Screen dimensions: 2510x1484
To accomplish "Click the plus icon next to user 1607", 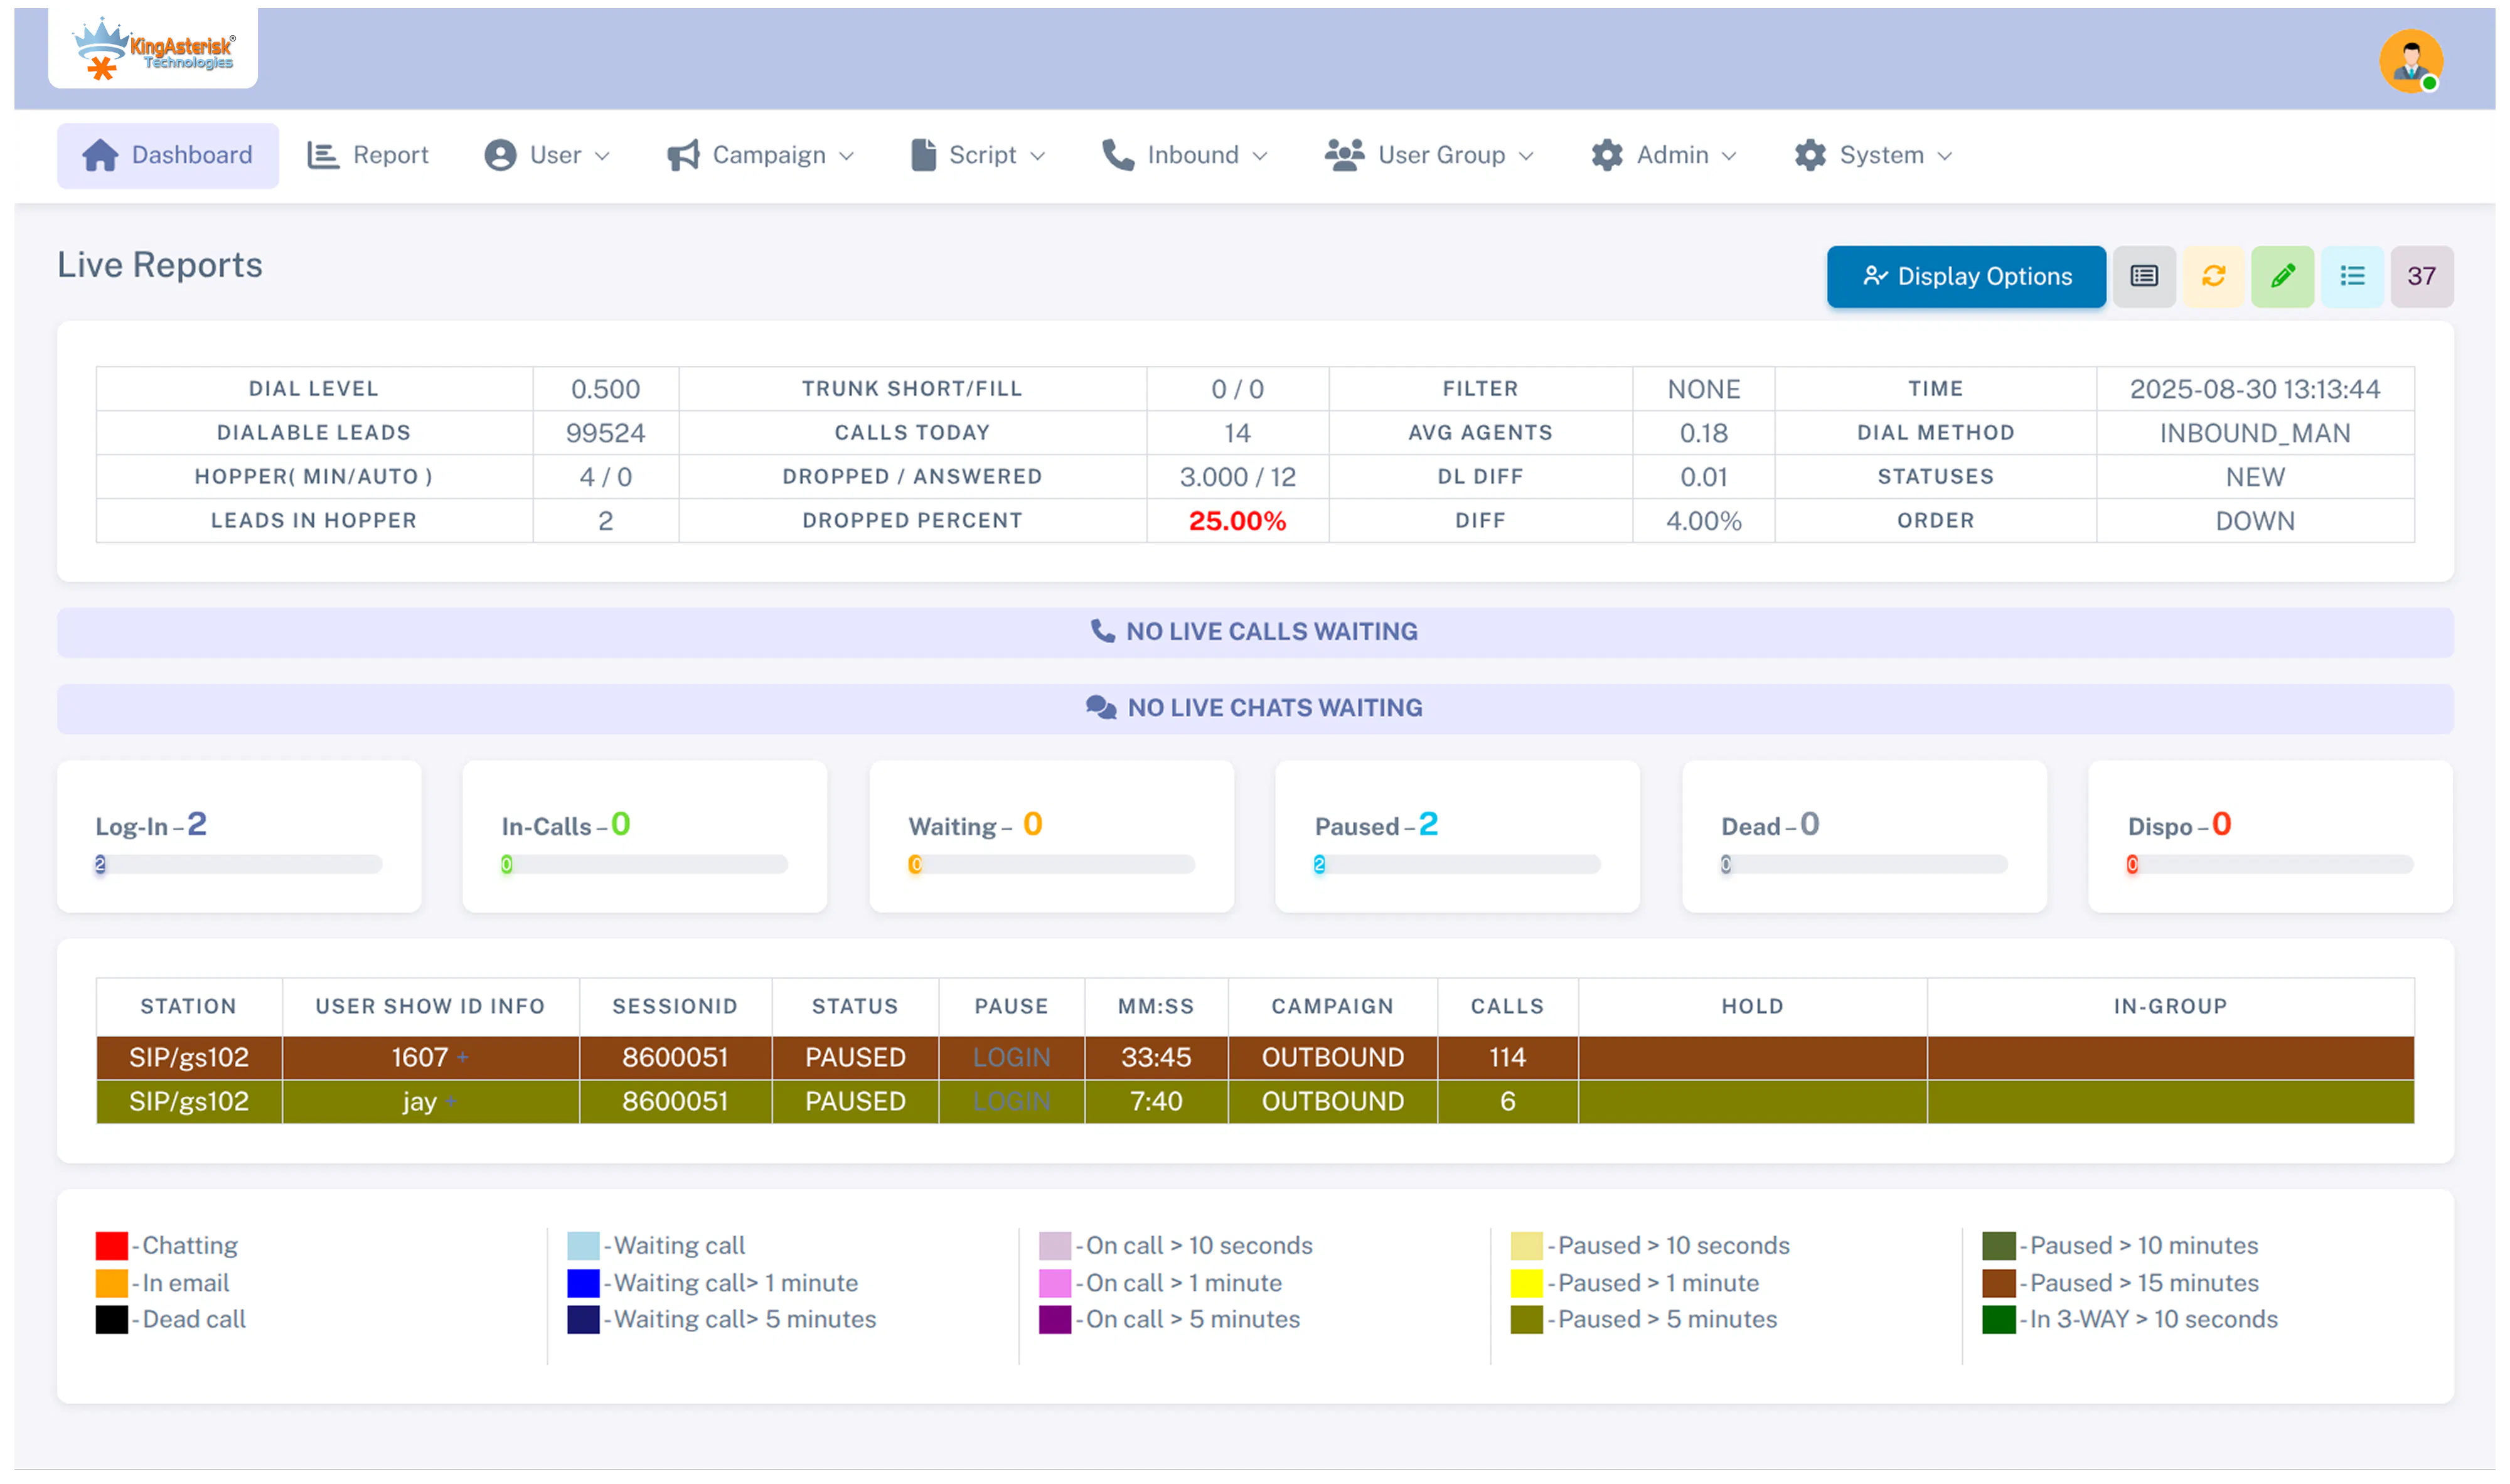I will (462, 1057).
